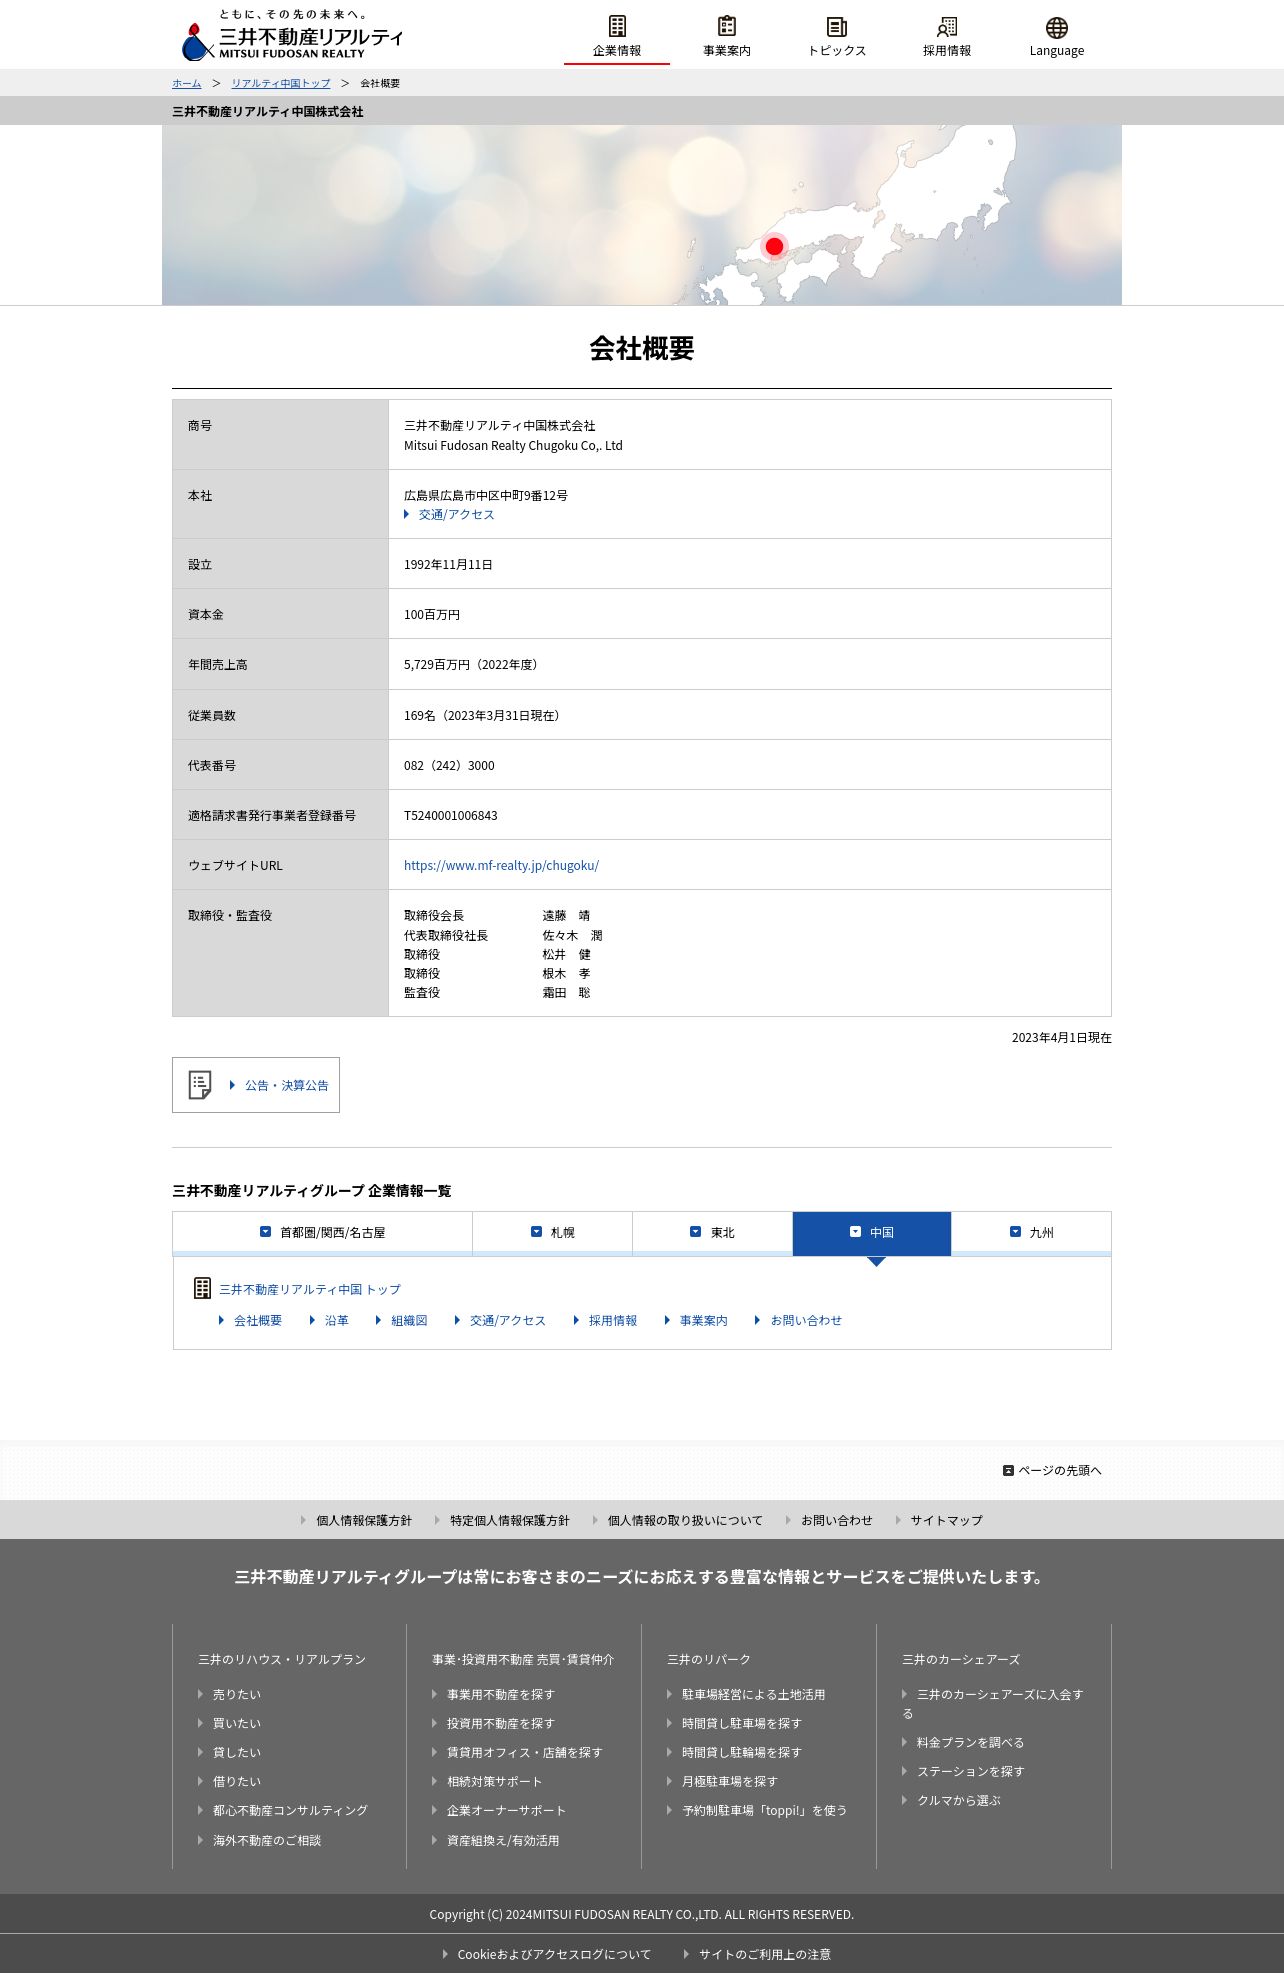1284x1975 pixels.
Task: Open the 交通/アクセス link under 本社
Action: [449, 514]
